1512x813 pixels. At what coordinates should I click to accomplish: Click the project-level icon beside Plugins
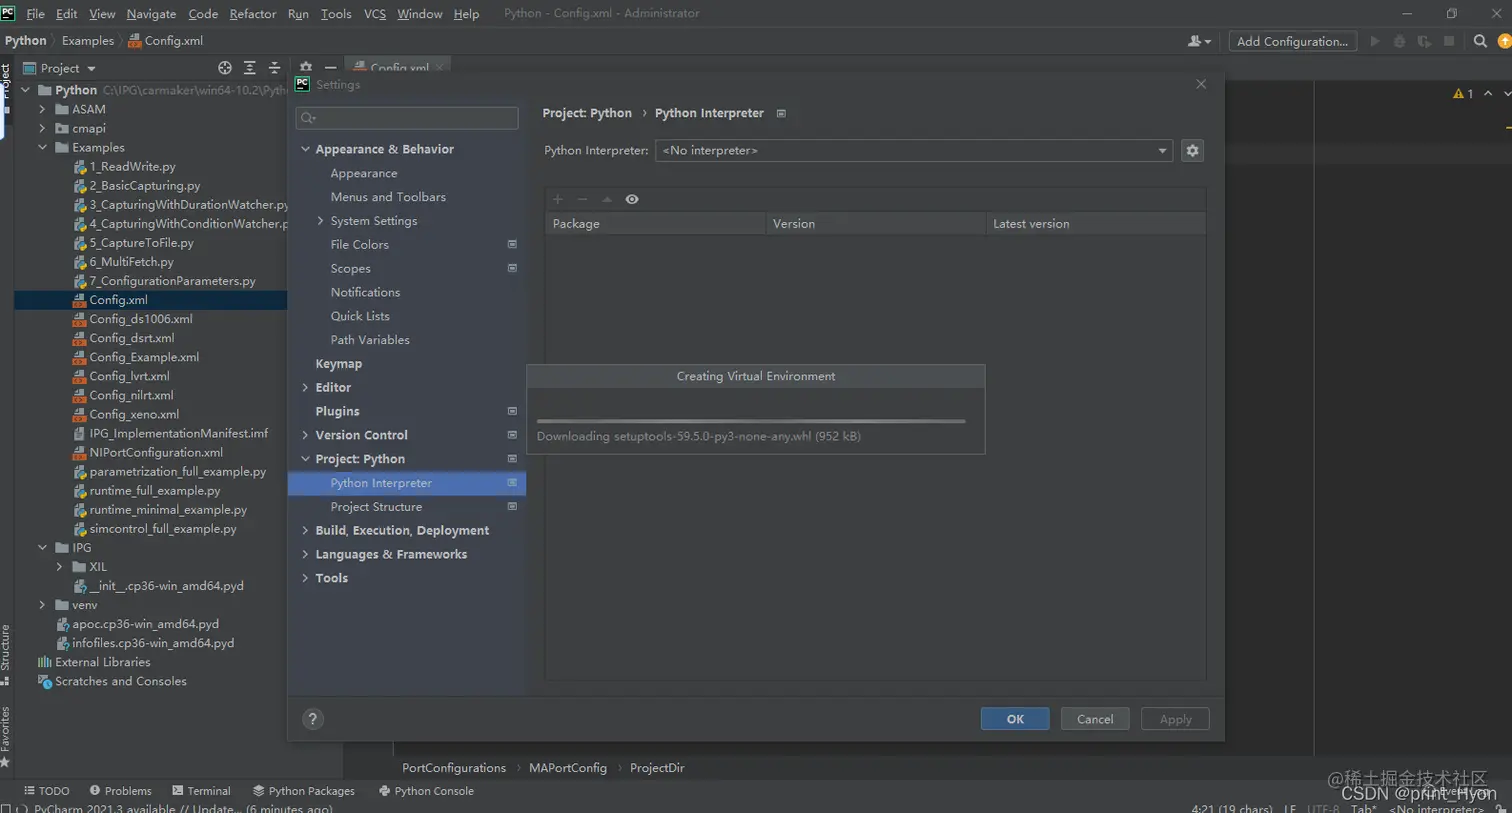coord(512,411)
